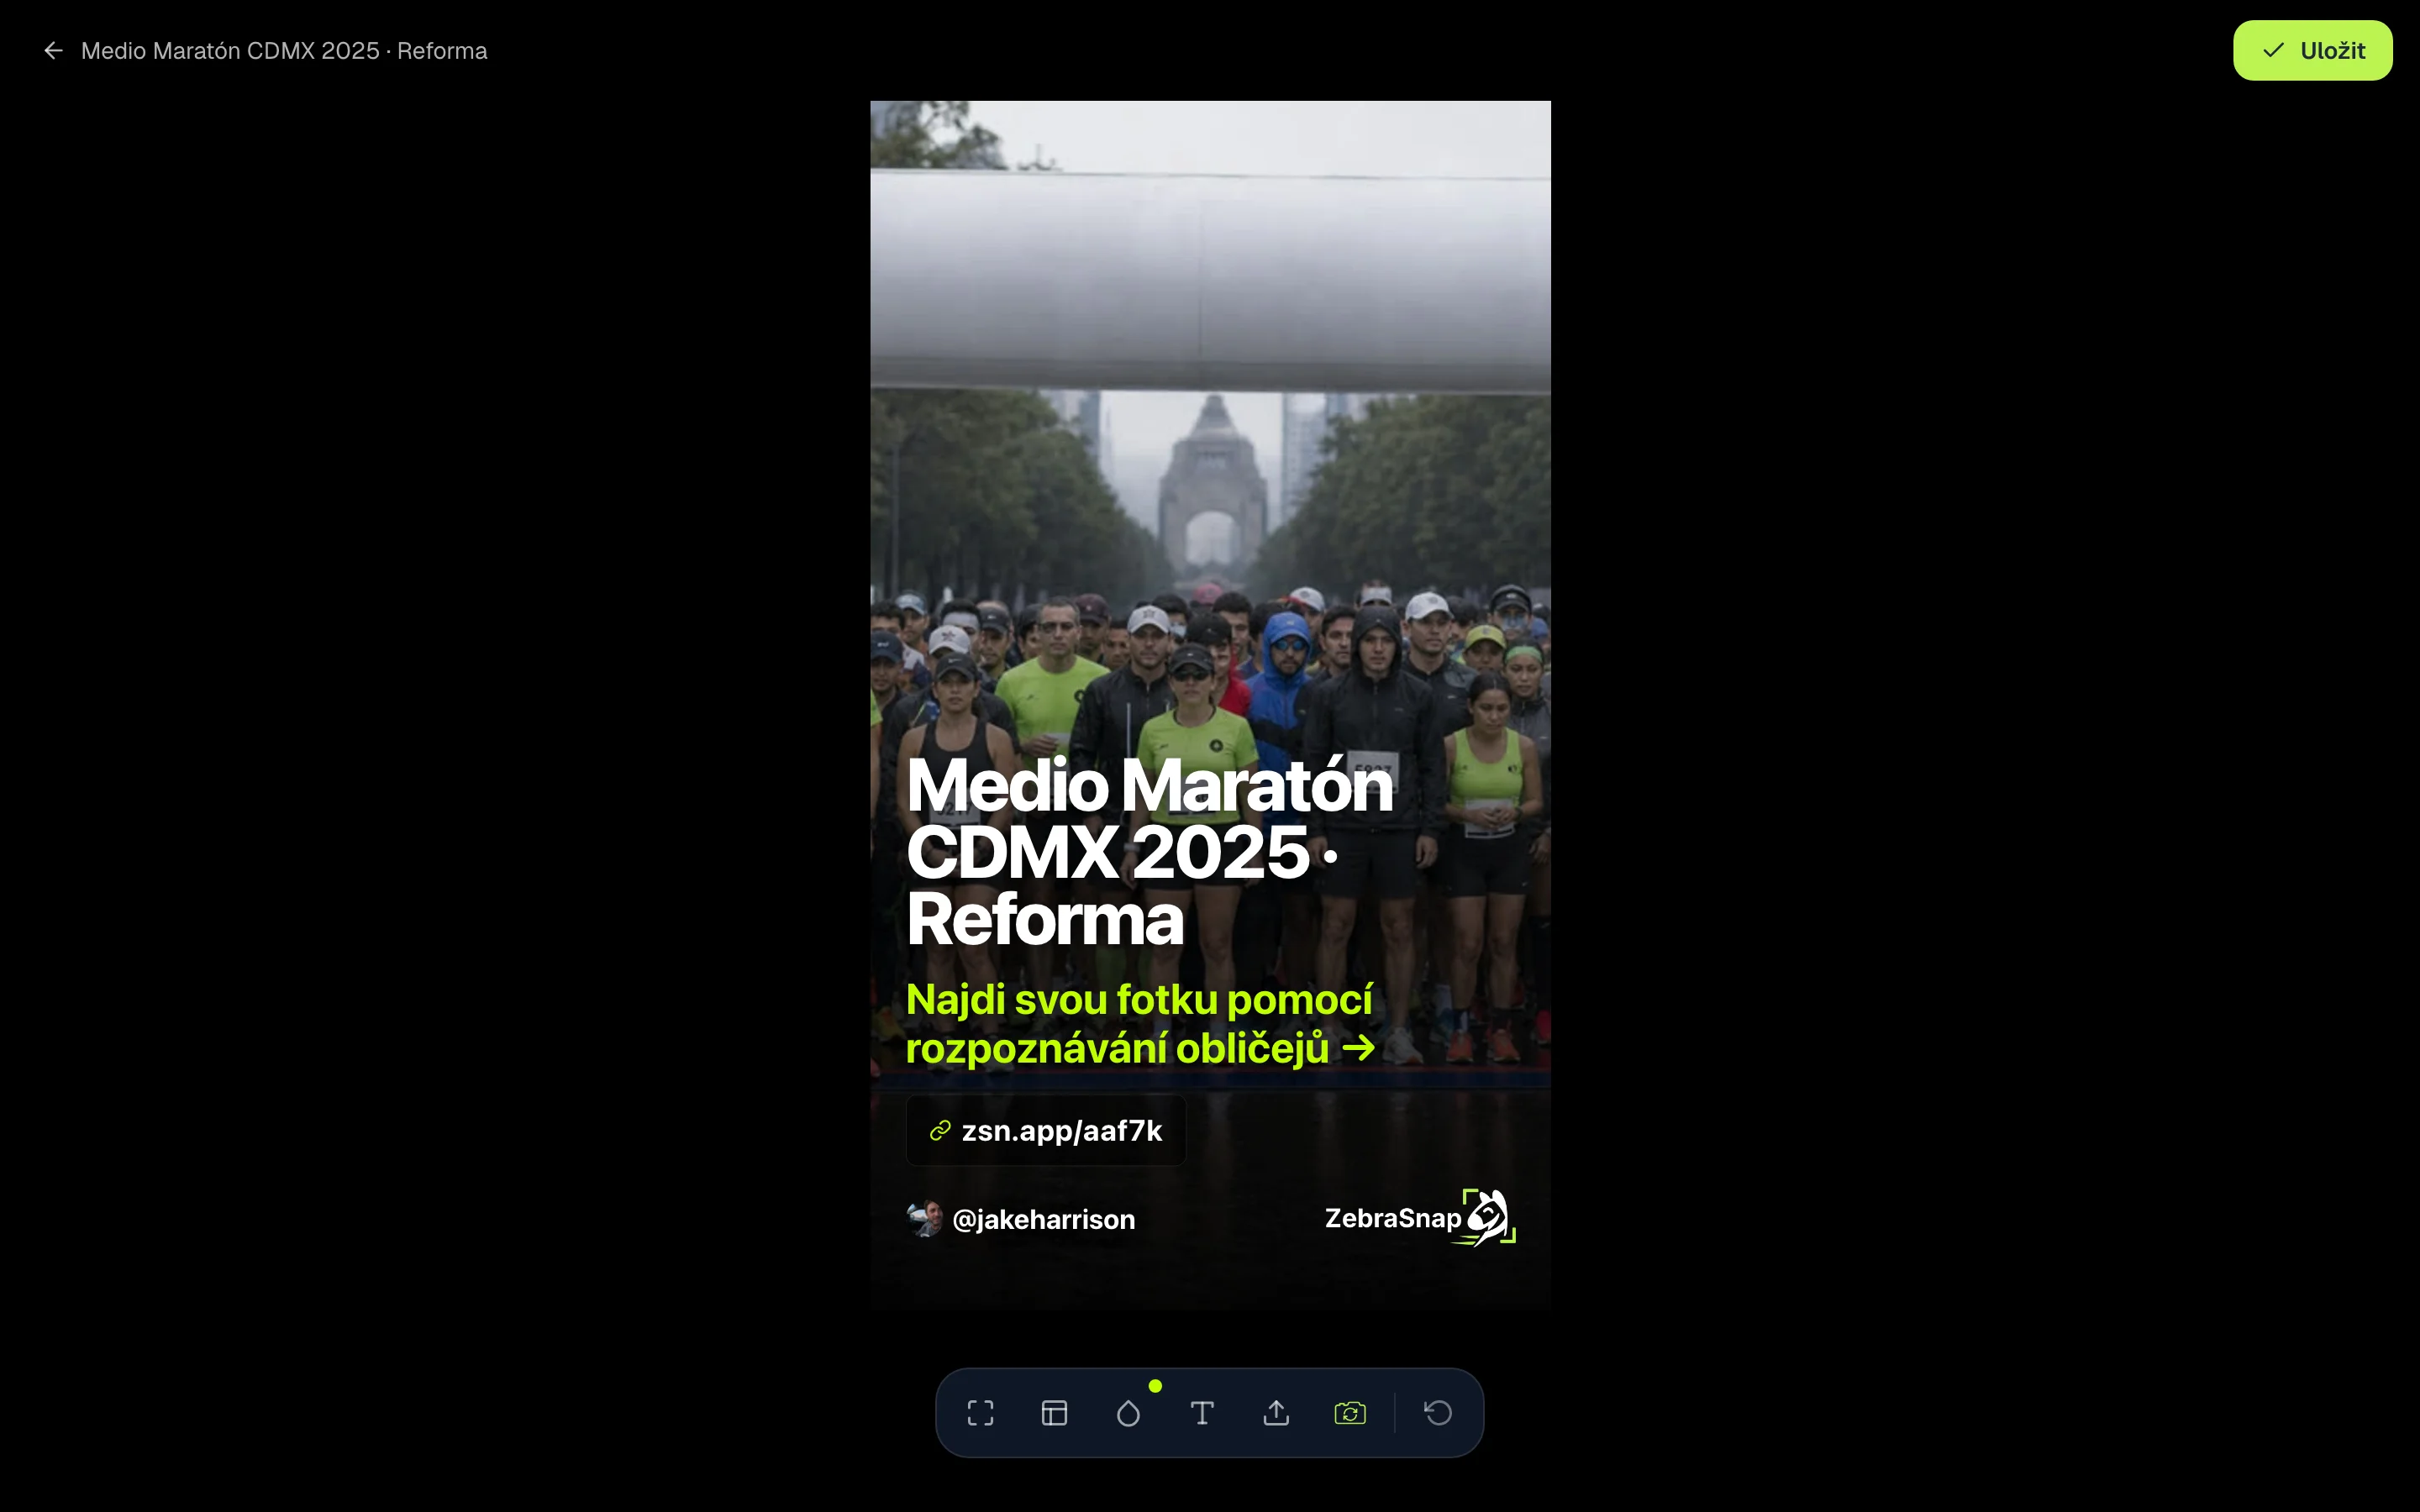Click the ZebraSnap brand text
This screenshot has width=2420, height=1512.
1393,1218
